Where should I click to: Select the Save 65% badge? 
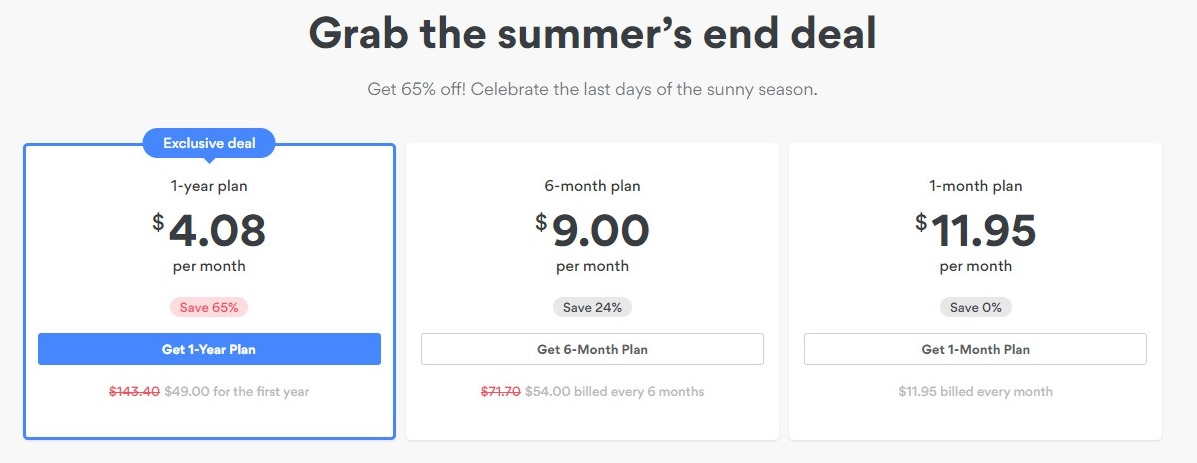coord(209,307)
